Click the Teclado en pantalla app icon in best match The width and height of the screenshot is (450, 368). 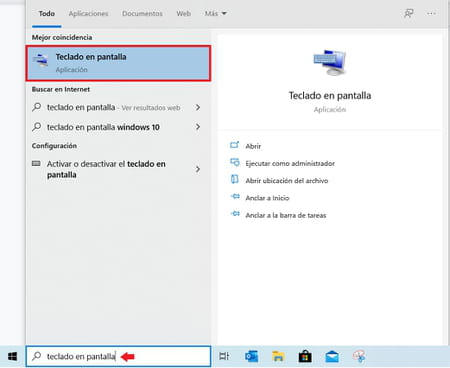pos(41,60)
